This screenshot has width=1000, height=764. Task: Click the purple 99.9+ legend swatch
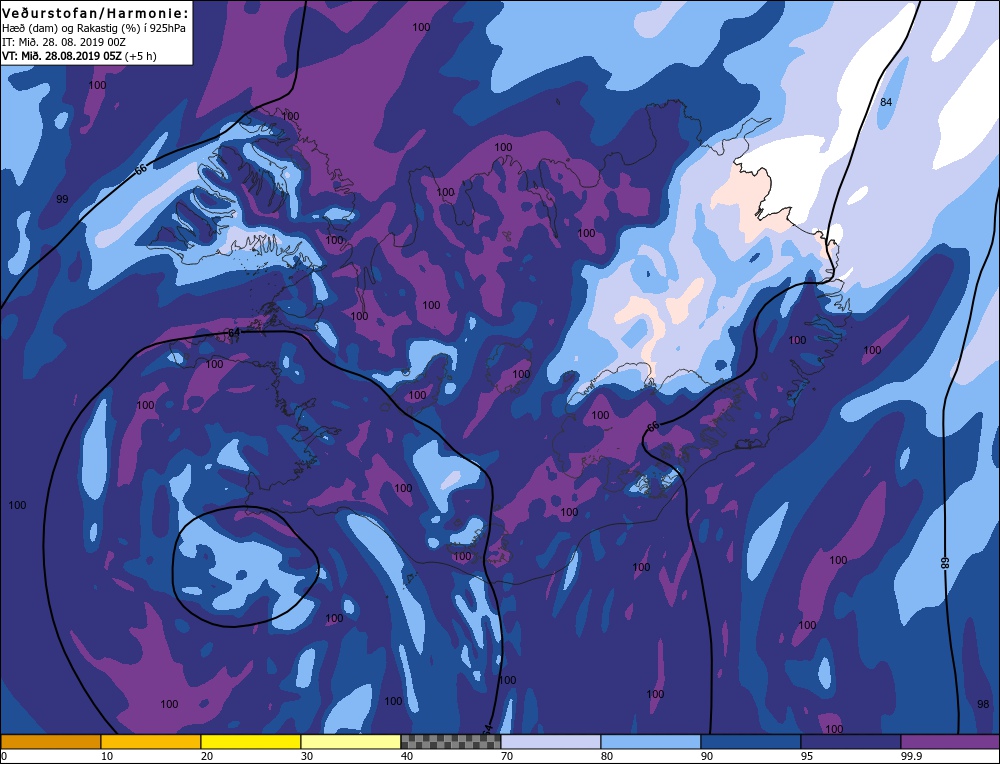point(950,741)
